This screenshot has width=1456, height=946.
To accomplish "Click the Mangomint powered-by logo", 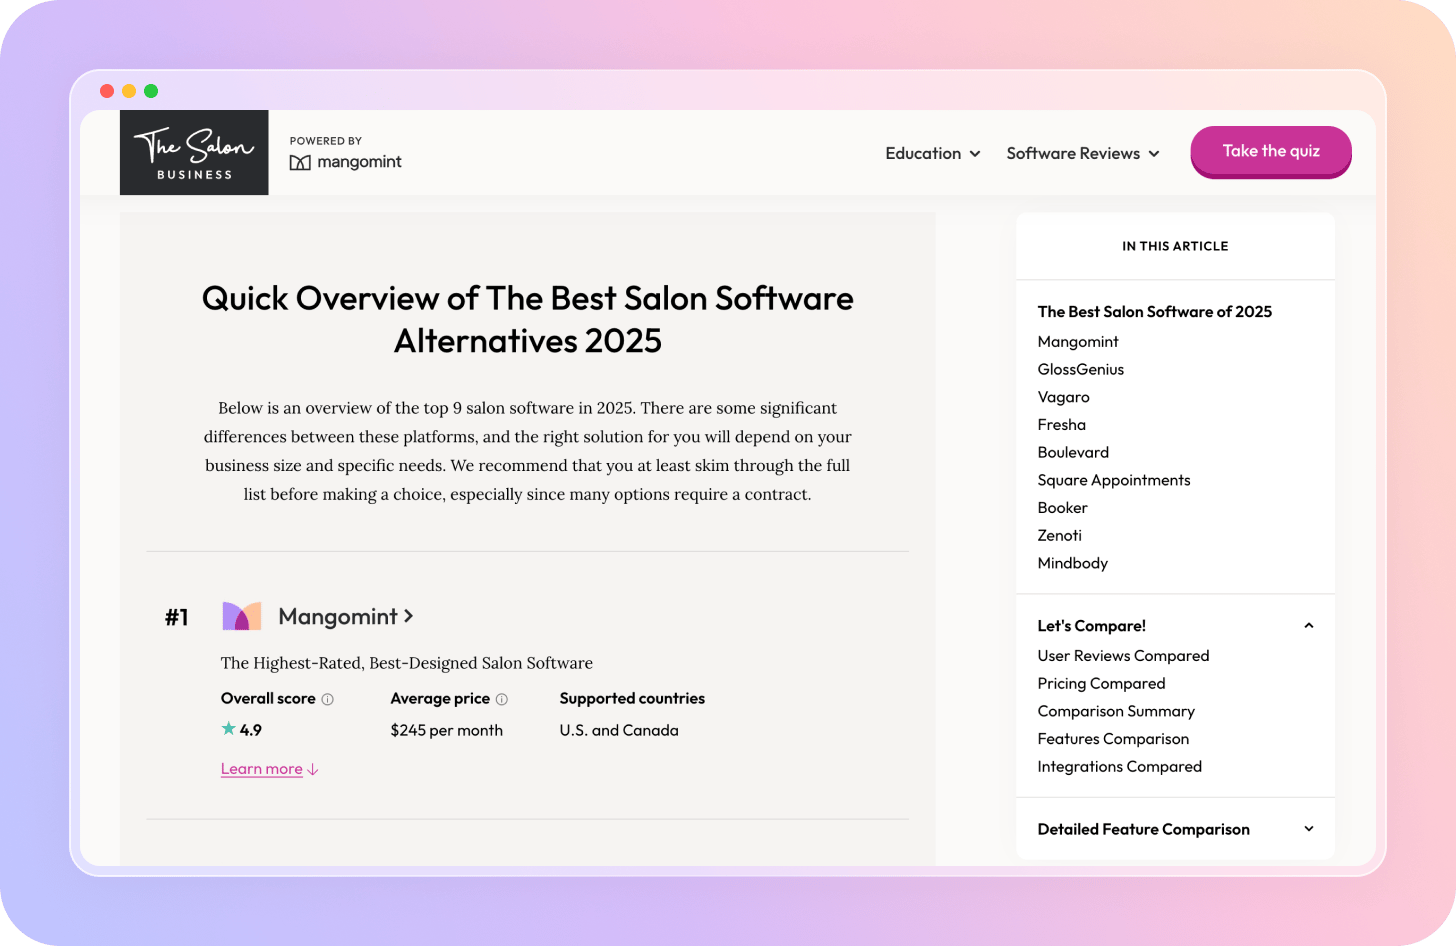I will tap(345, 162).
